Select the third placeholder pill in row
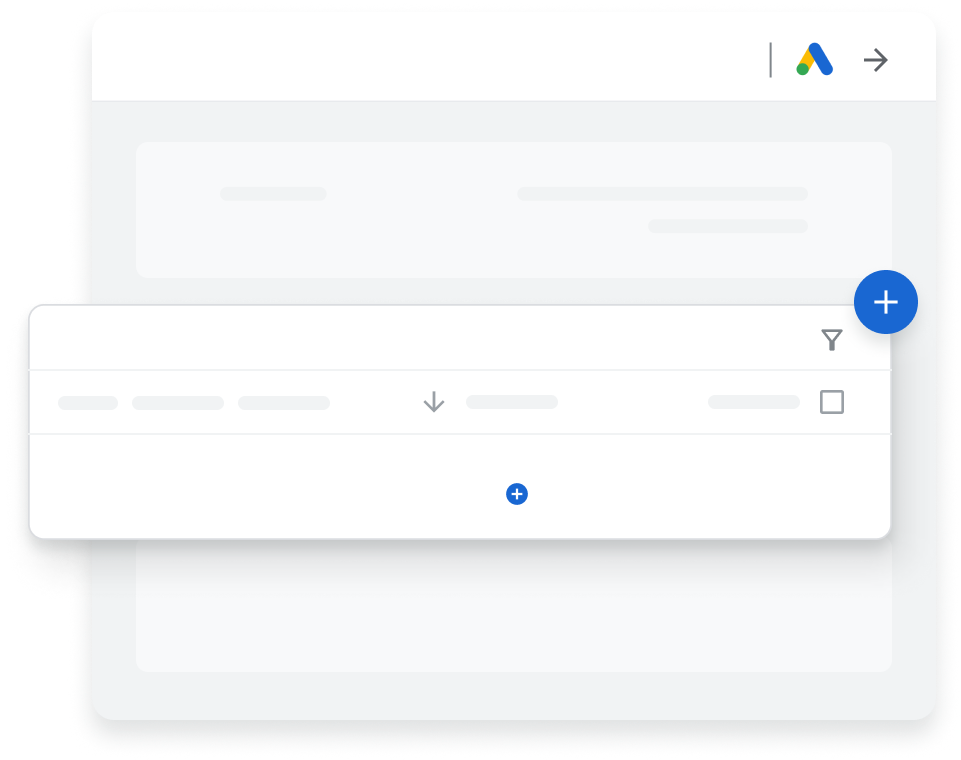The image size is (961, 760). tap(284, 403)
